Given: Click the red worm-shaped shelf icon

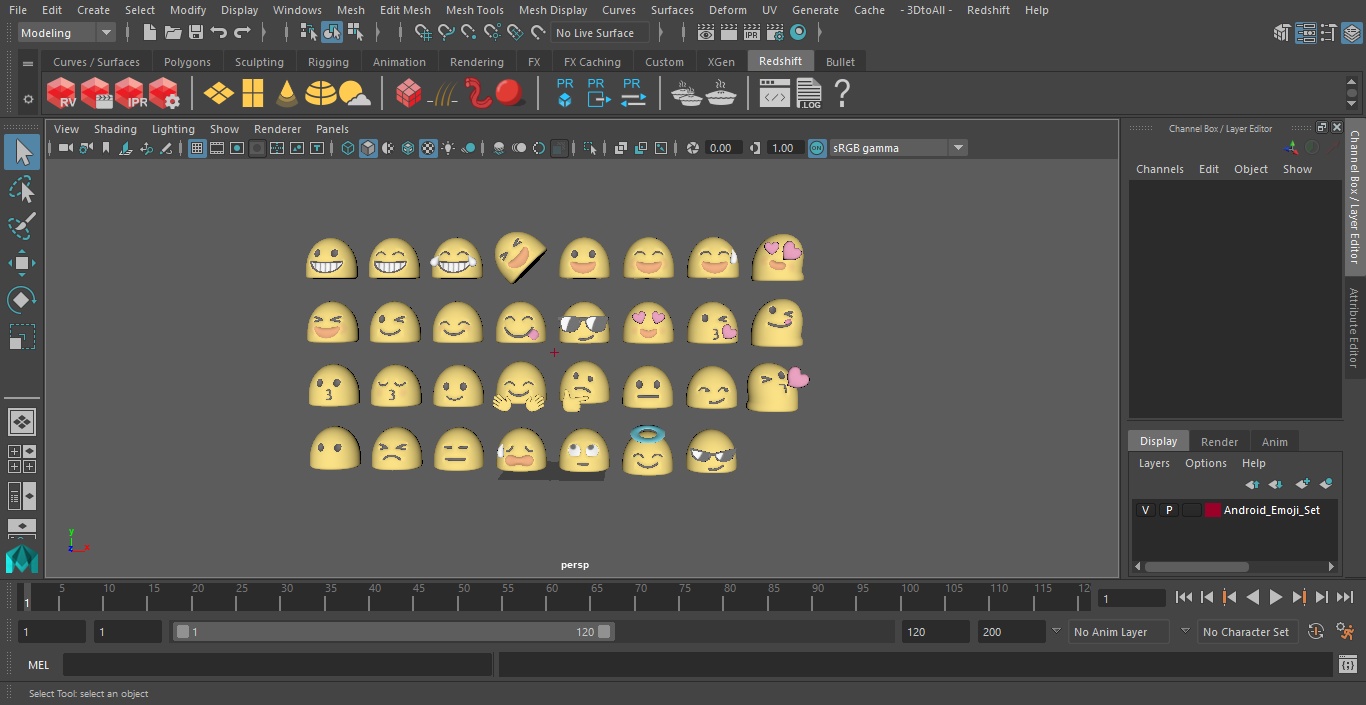Looking at the screenshot, I should (478, 94).
